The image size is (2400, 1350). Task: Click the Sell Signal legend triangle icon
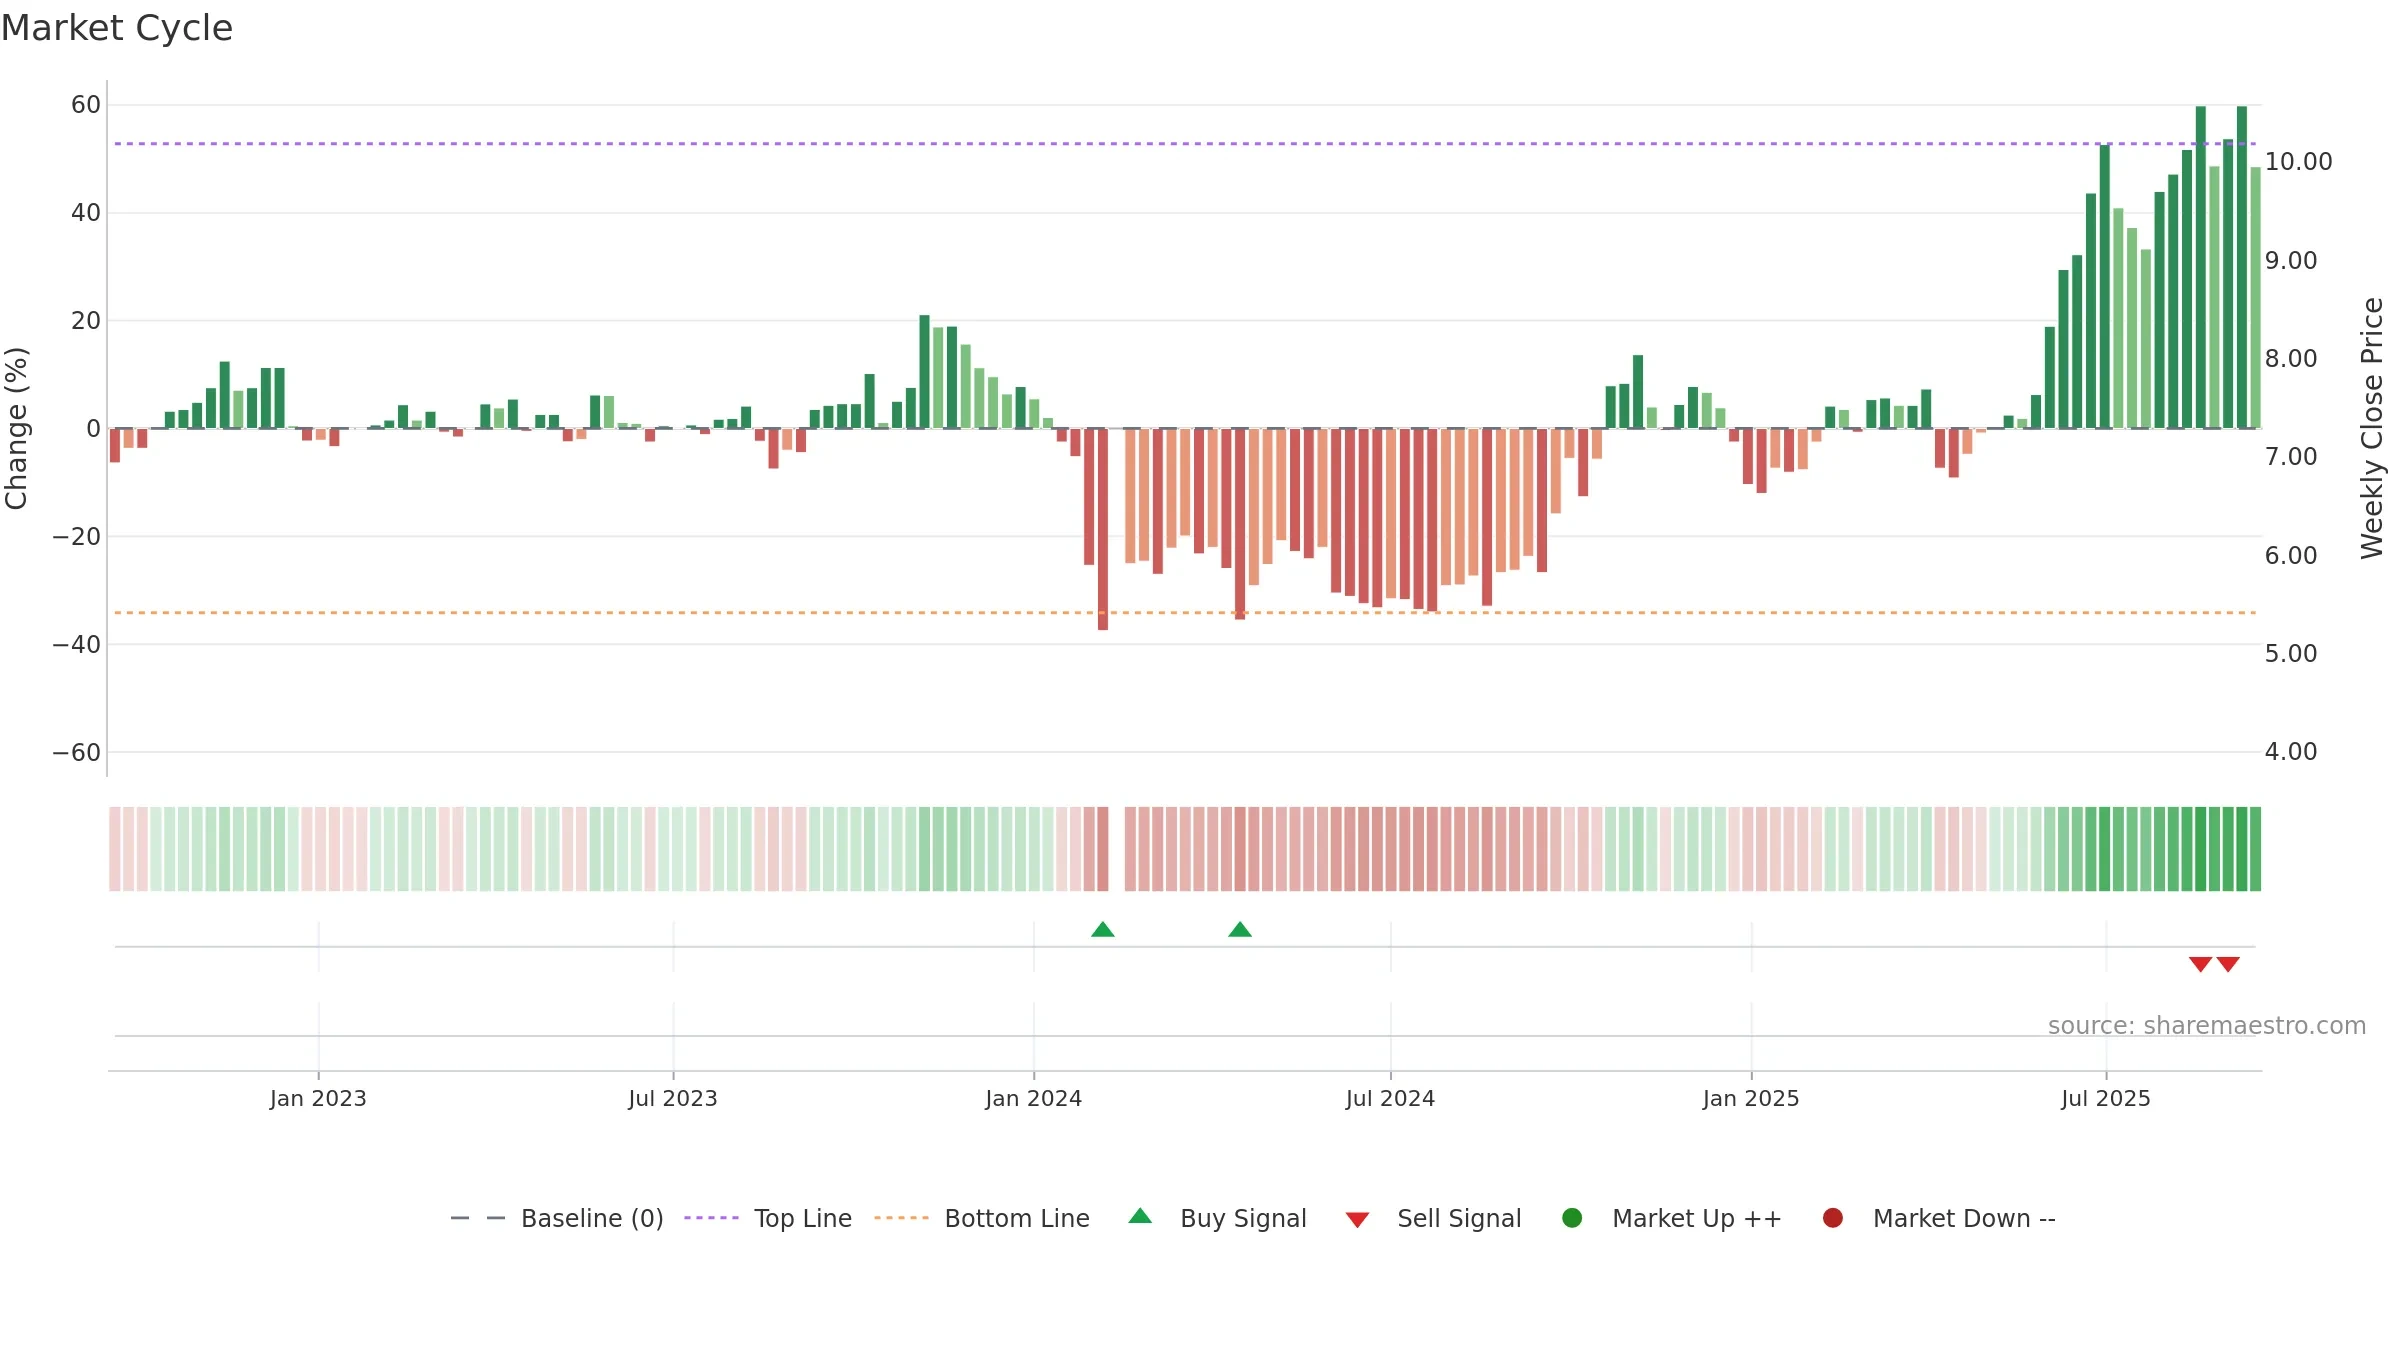1357,1220
